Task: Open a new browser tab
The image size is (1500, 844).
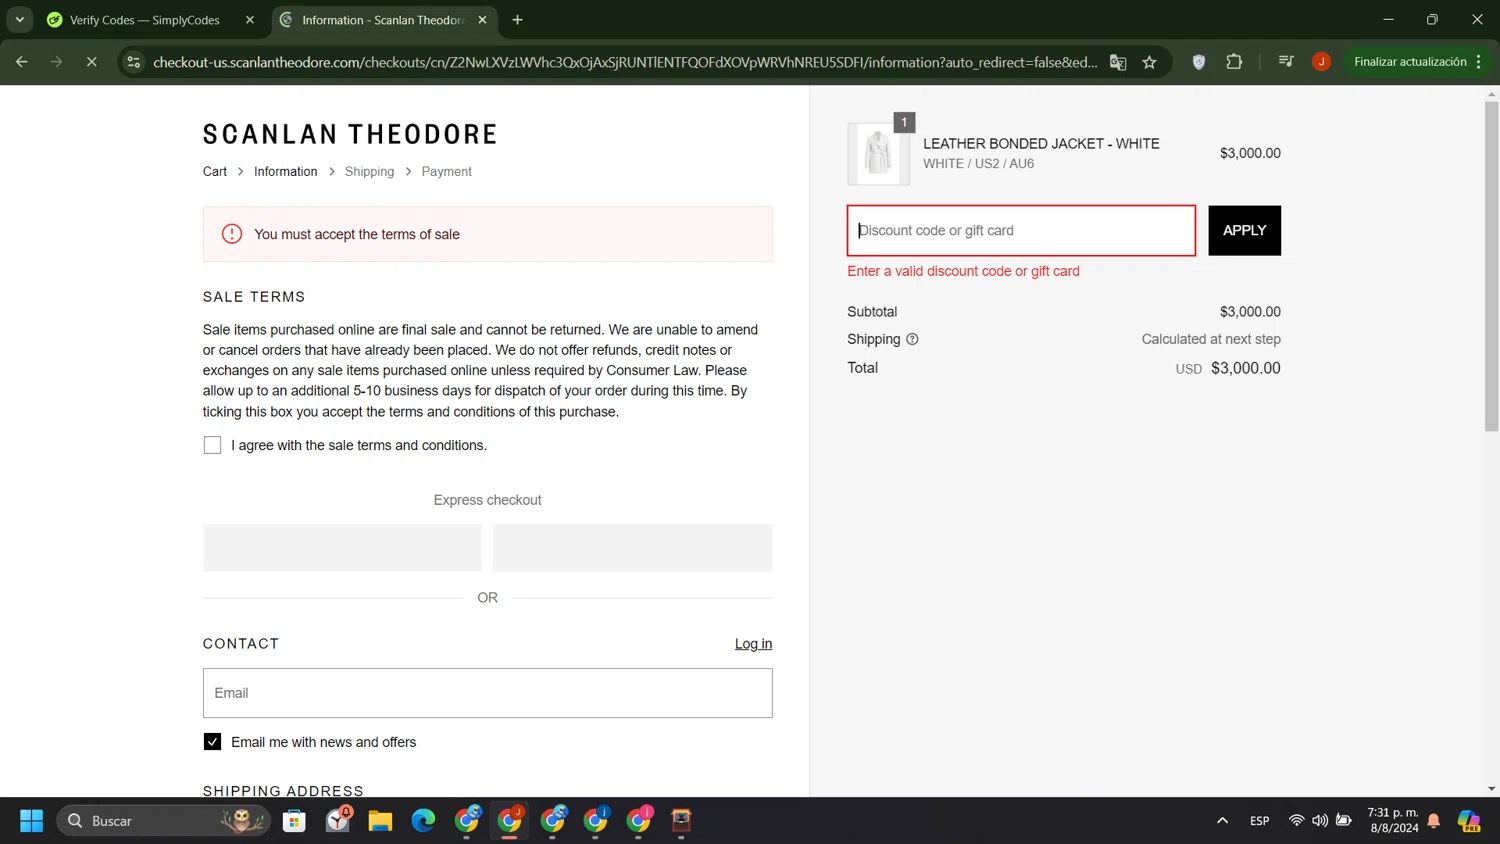Action: pyautogui.click(x=517, y=20)
